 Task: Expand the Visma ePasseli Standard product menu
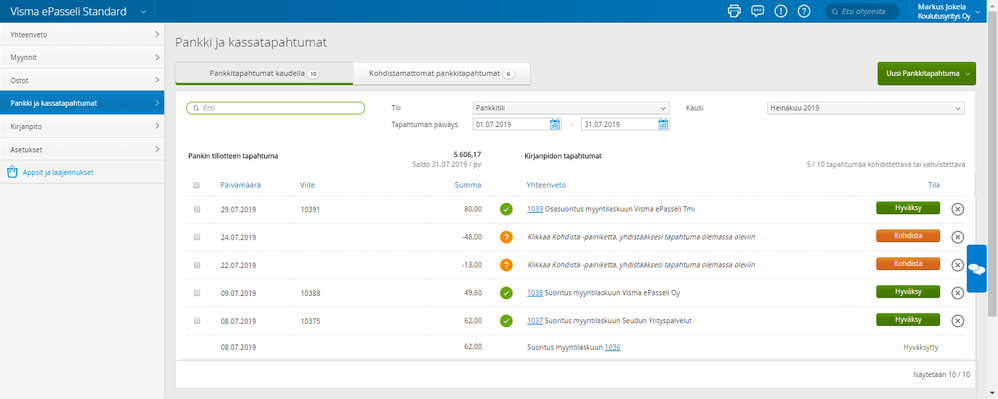click(x=143, y=11)
